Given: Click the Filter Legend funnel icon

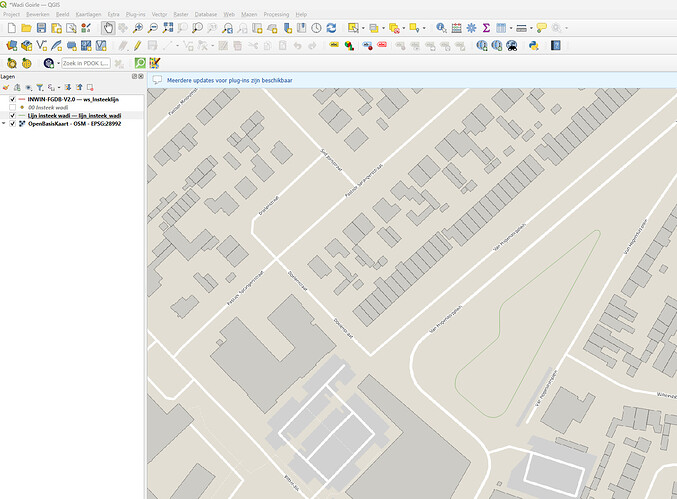Looking at the screenshot, I should pyautogui.click(x=40, y=88).
